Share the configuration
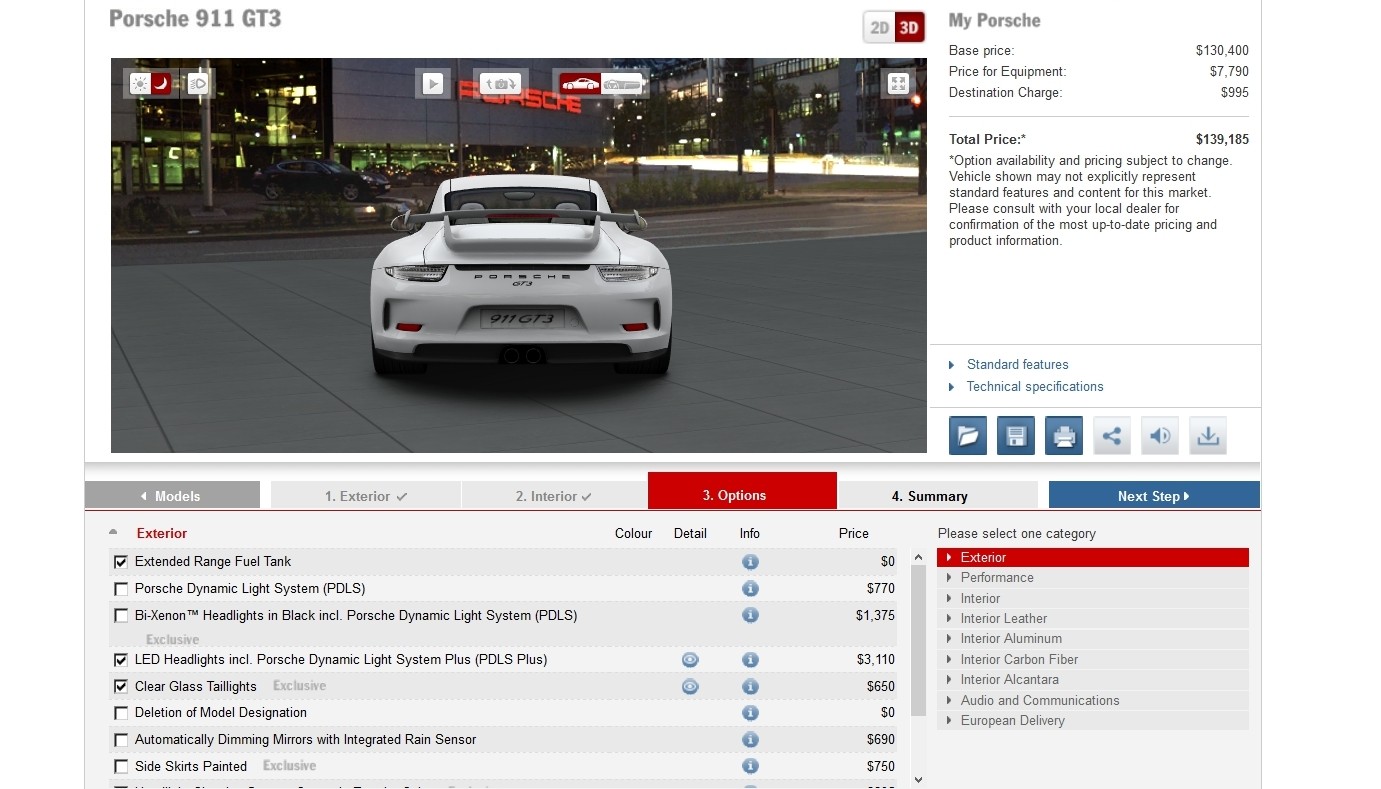This screenshot has width=1381, height=789. click(x=1112, y=436)
